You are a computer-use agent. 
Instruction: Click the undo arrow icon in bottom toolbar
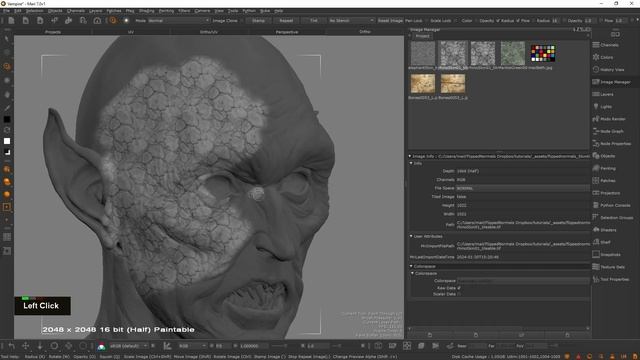coord(11,346)
